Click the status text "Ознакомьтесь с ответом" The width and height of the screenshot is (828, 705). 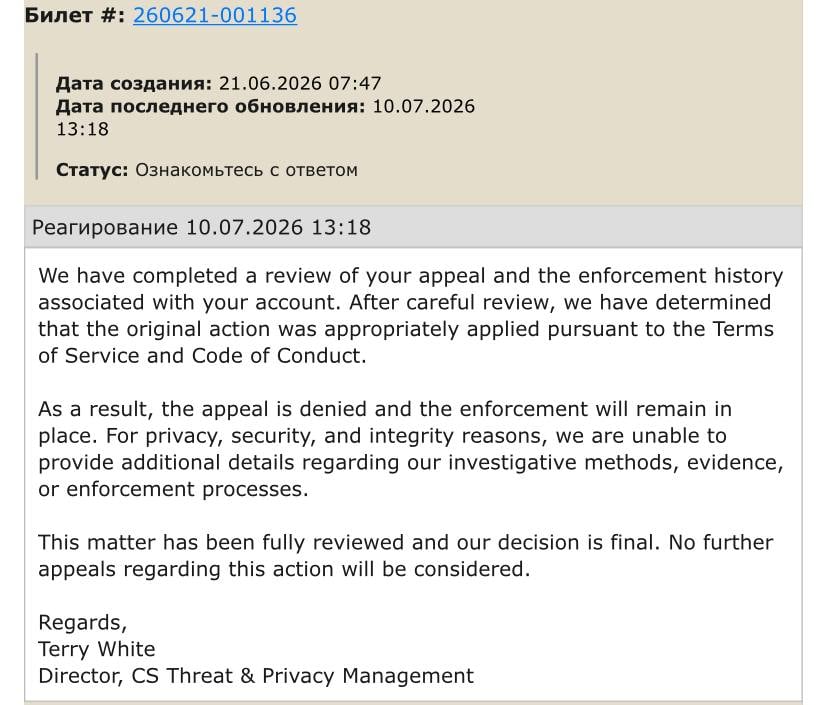[x=247, y=170]
